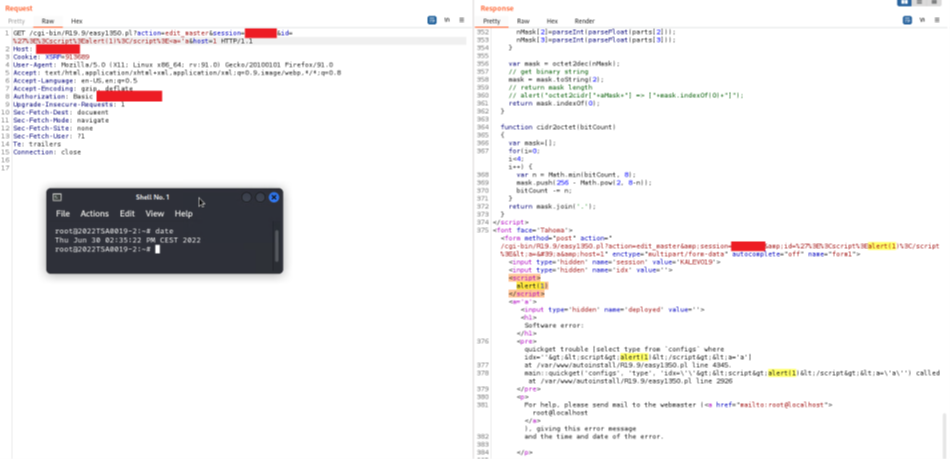Screen dimensions: 950x459
Task: Click the 'Sec-Fetch-Site: none' header
Action: (53, 128)
